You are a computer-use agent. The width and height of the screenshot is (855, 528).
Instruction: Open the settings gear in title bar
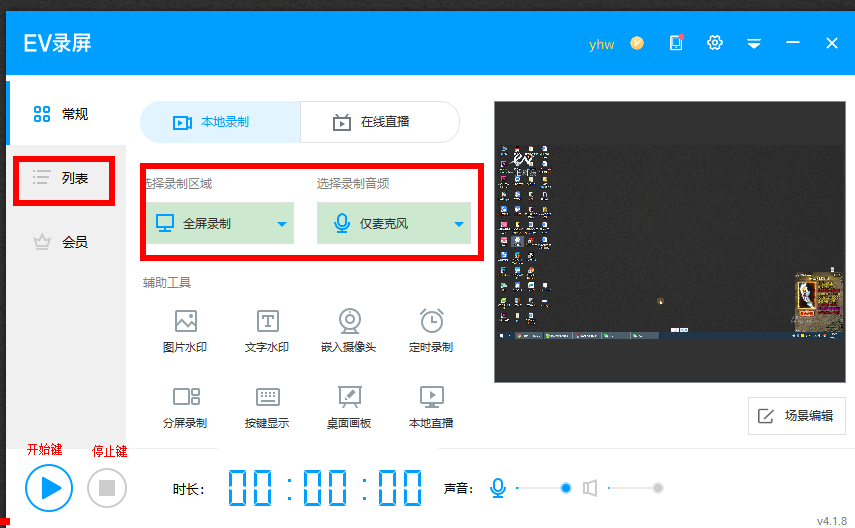pyautogui.click(x=715, y=43)
